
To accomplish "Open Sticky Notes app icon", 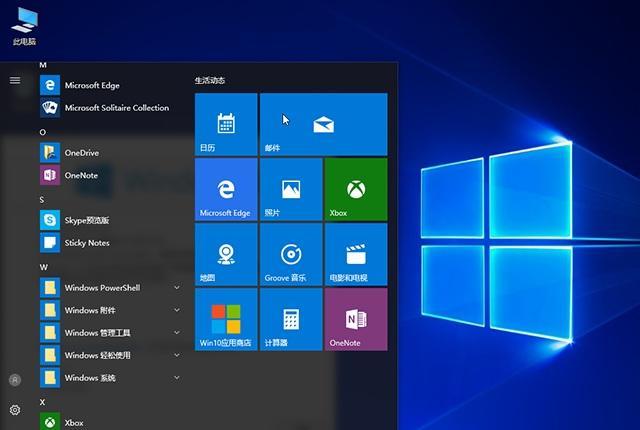I will [x=50, y=243].
